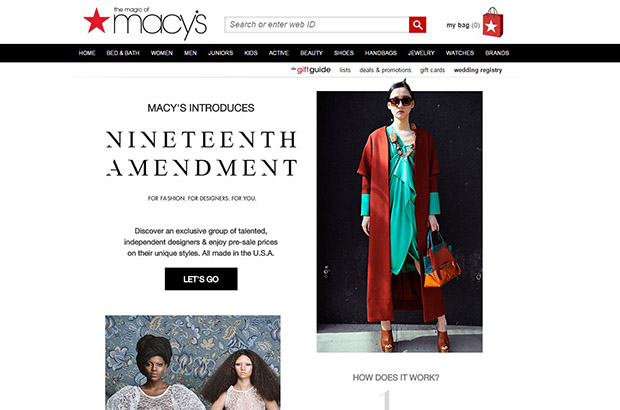The height and width of the screenshot is (410, 620).
Task: Open the Jewelry category
Action: click(x=421, y=53)
